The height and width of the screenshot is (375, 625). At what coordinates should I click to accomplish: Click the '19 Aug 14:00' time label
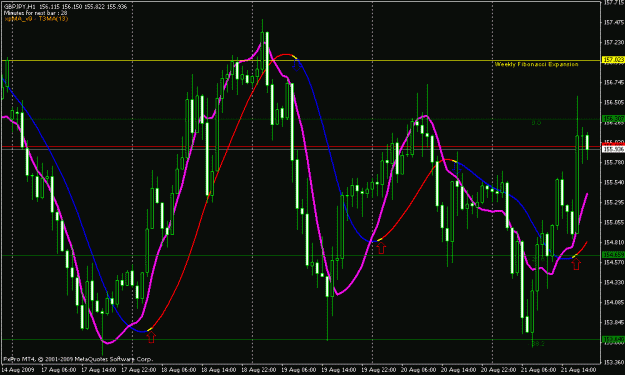(339, 370)
